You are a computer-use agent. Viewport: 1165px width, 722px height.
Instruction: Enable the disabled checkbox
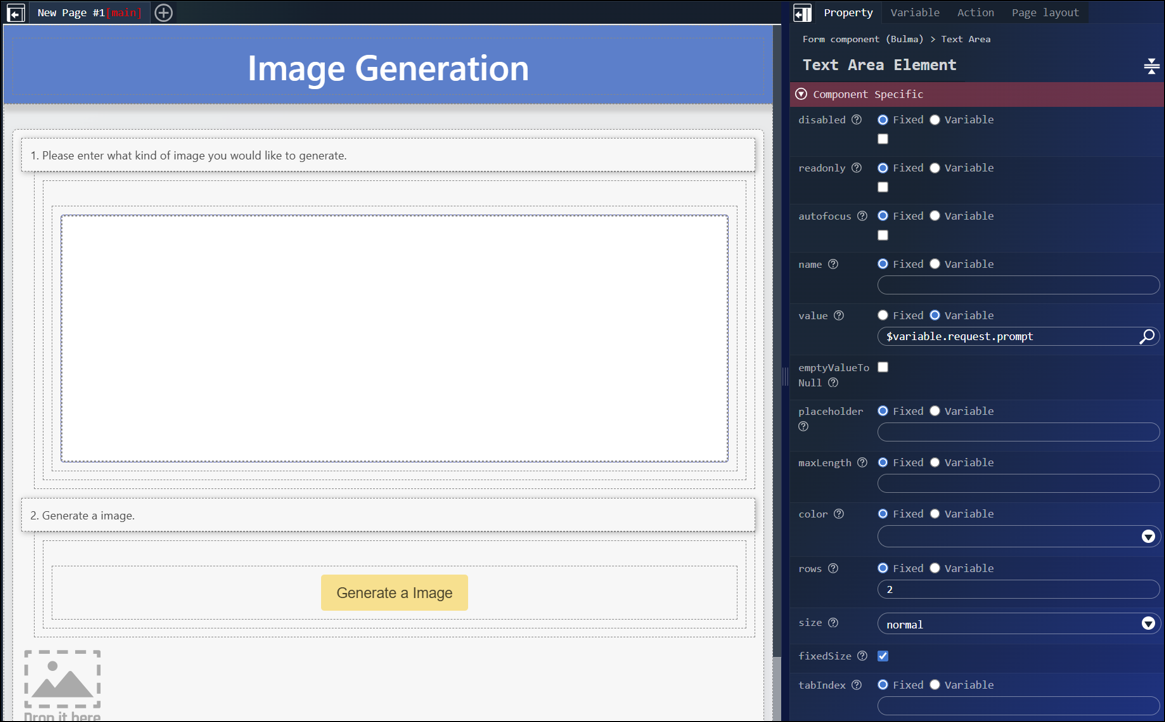click(x=883, y=139)
